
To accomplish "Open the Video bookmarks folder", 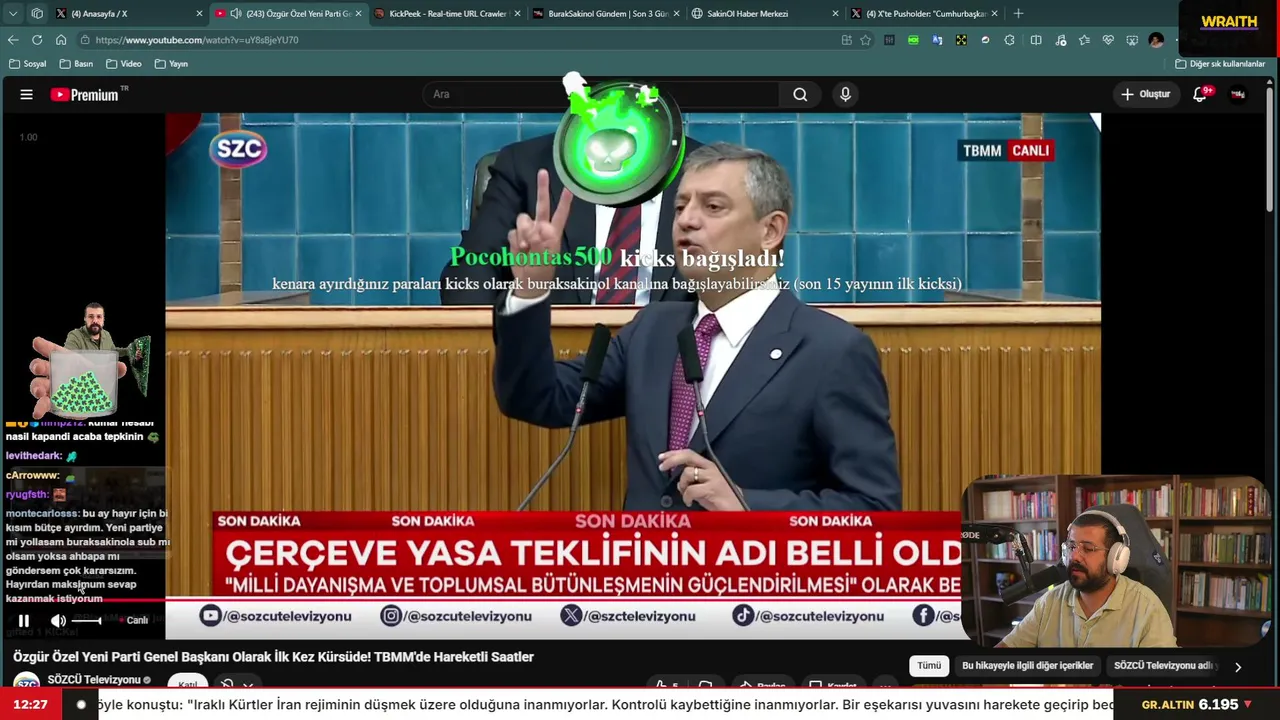I will (123, 64).
